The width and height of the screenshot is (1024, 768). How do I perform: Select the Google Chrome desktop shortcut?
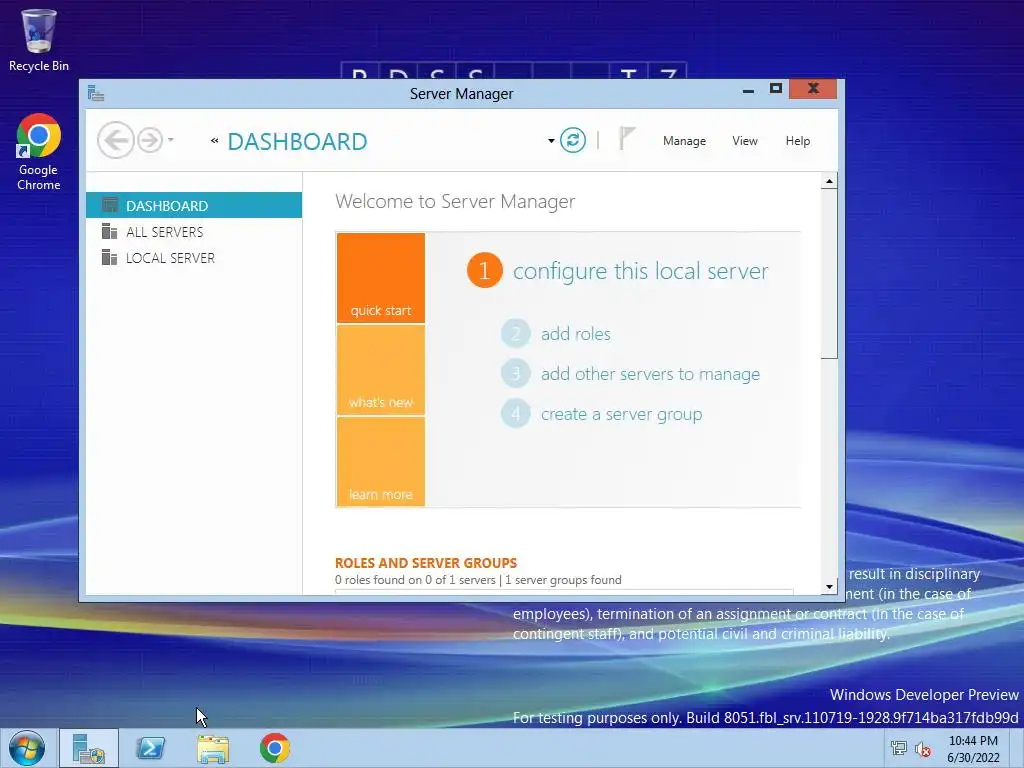click(39, 153)
